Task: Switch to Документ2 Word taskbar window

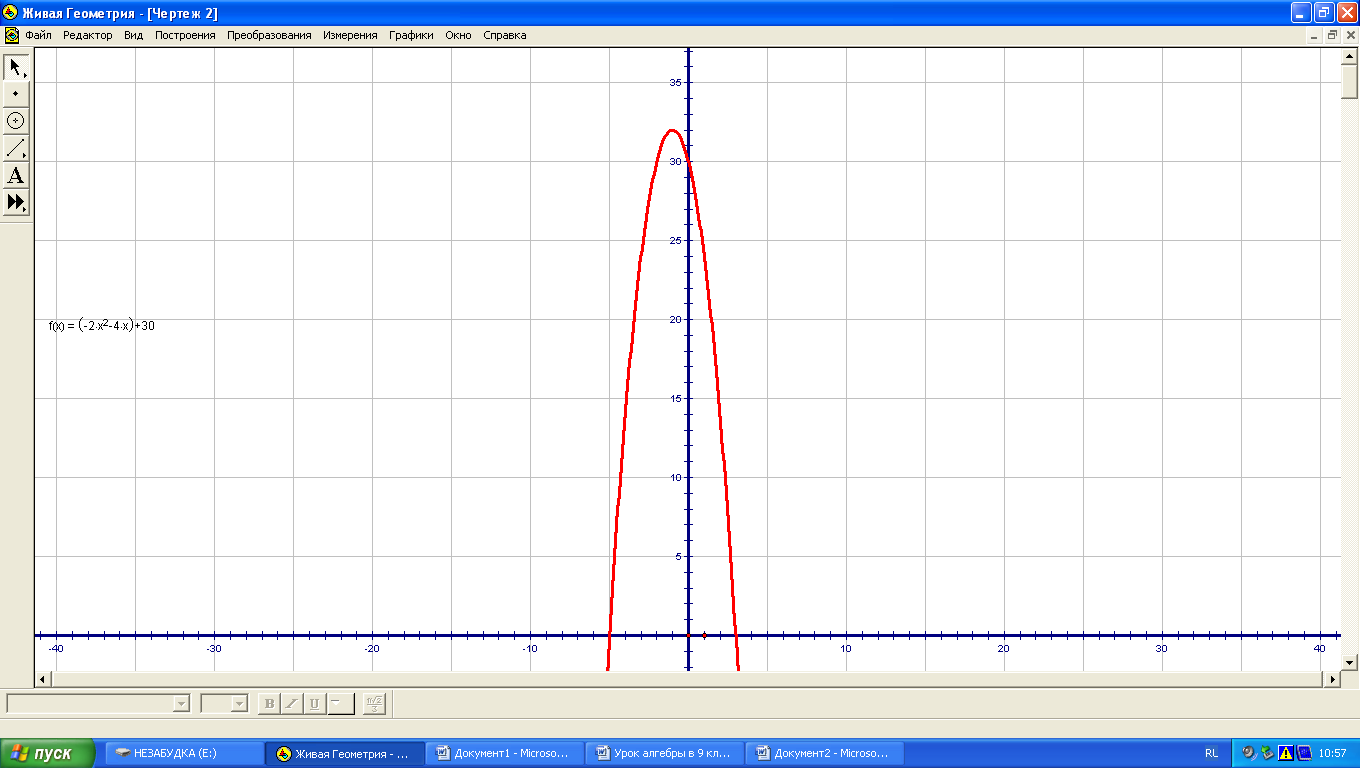Action: click(825, 753)
